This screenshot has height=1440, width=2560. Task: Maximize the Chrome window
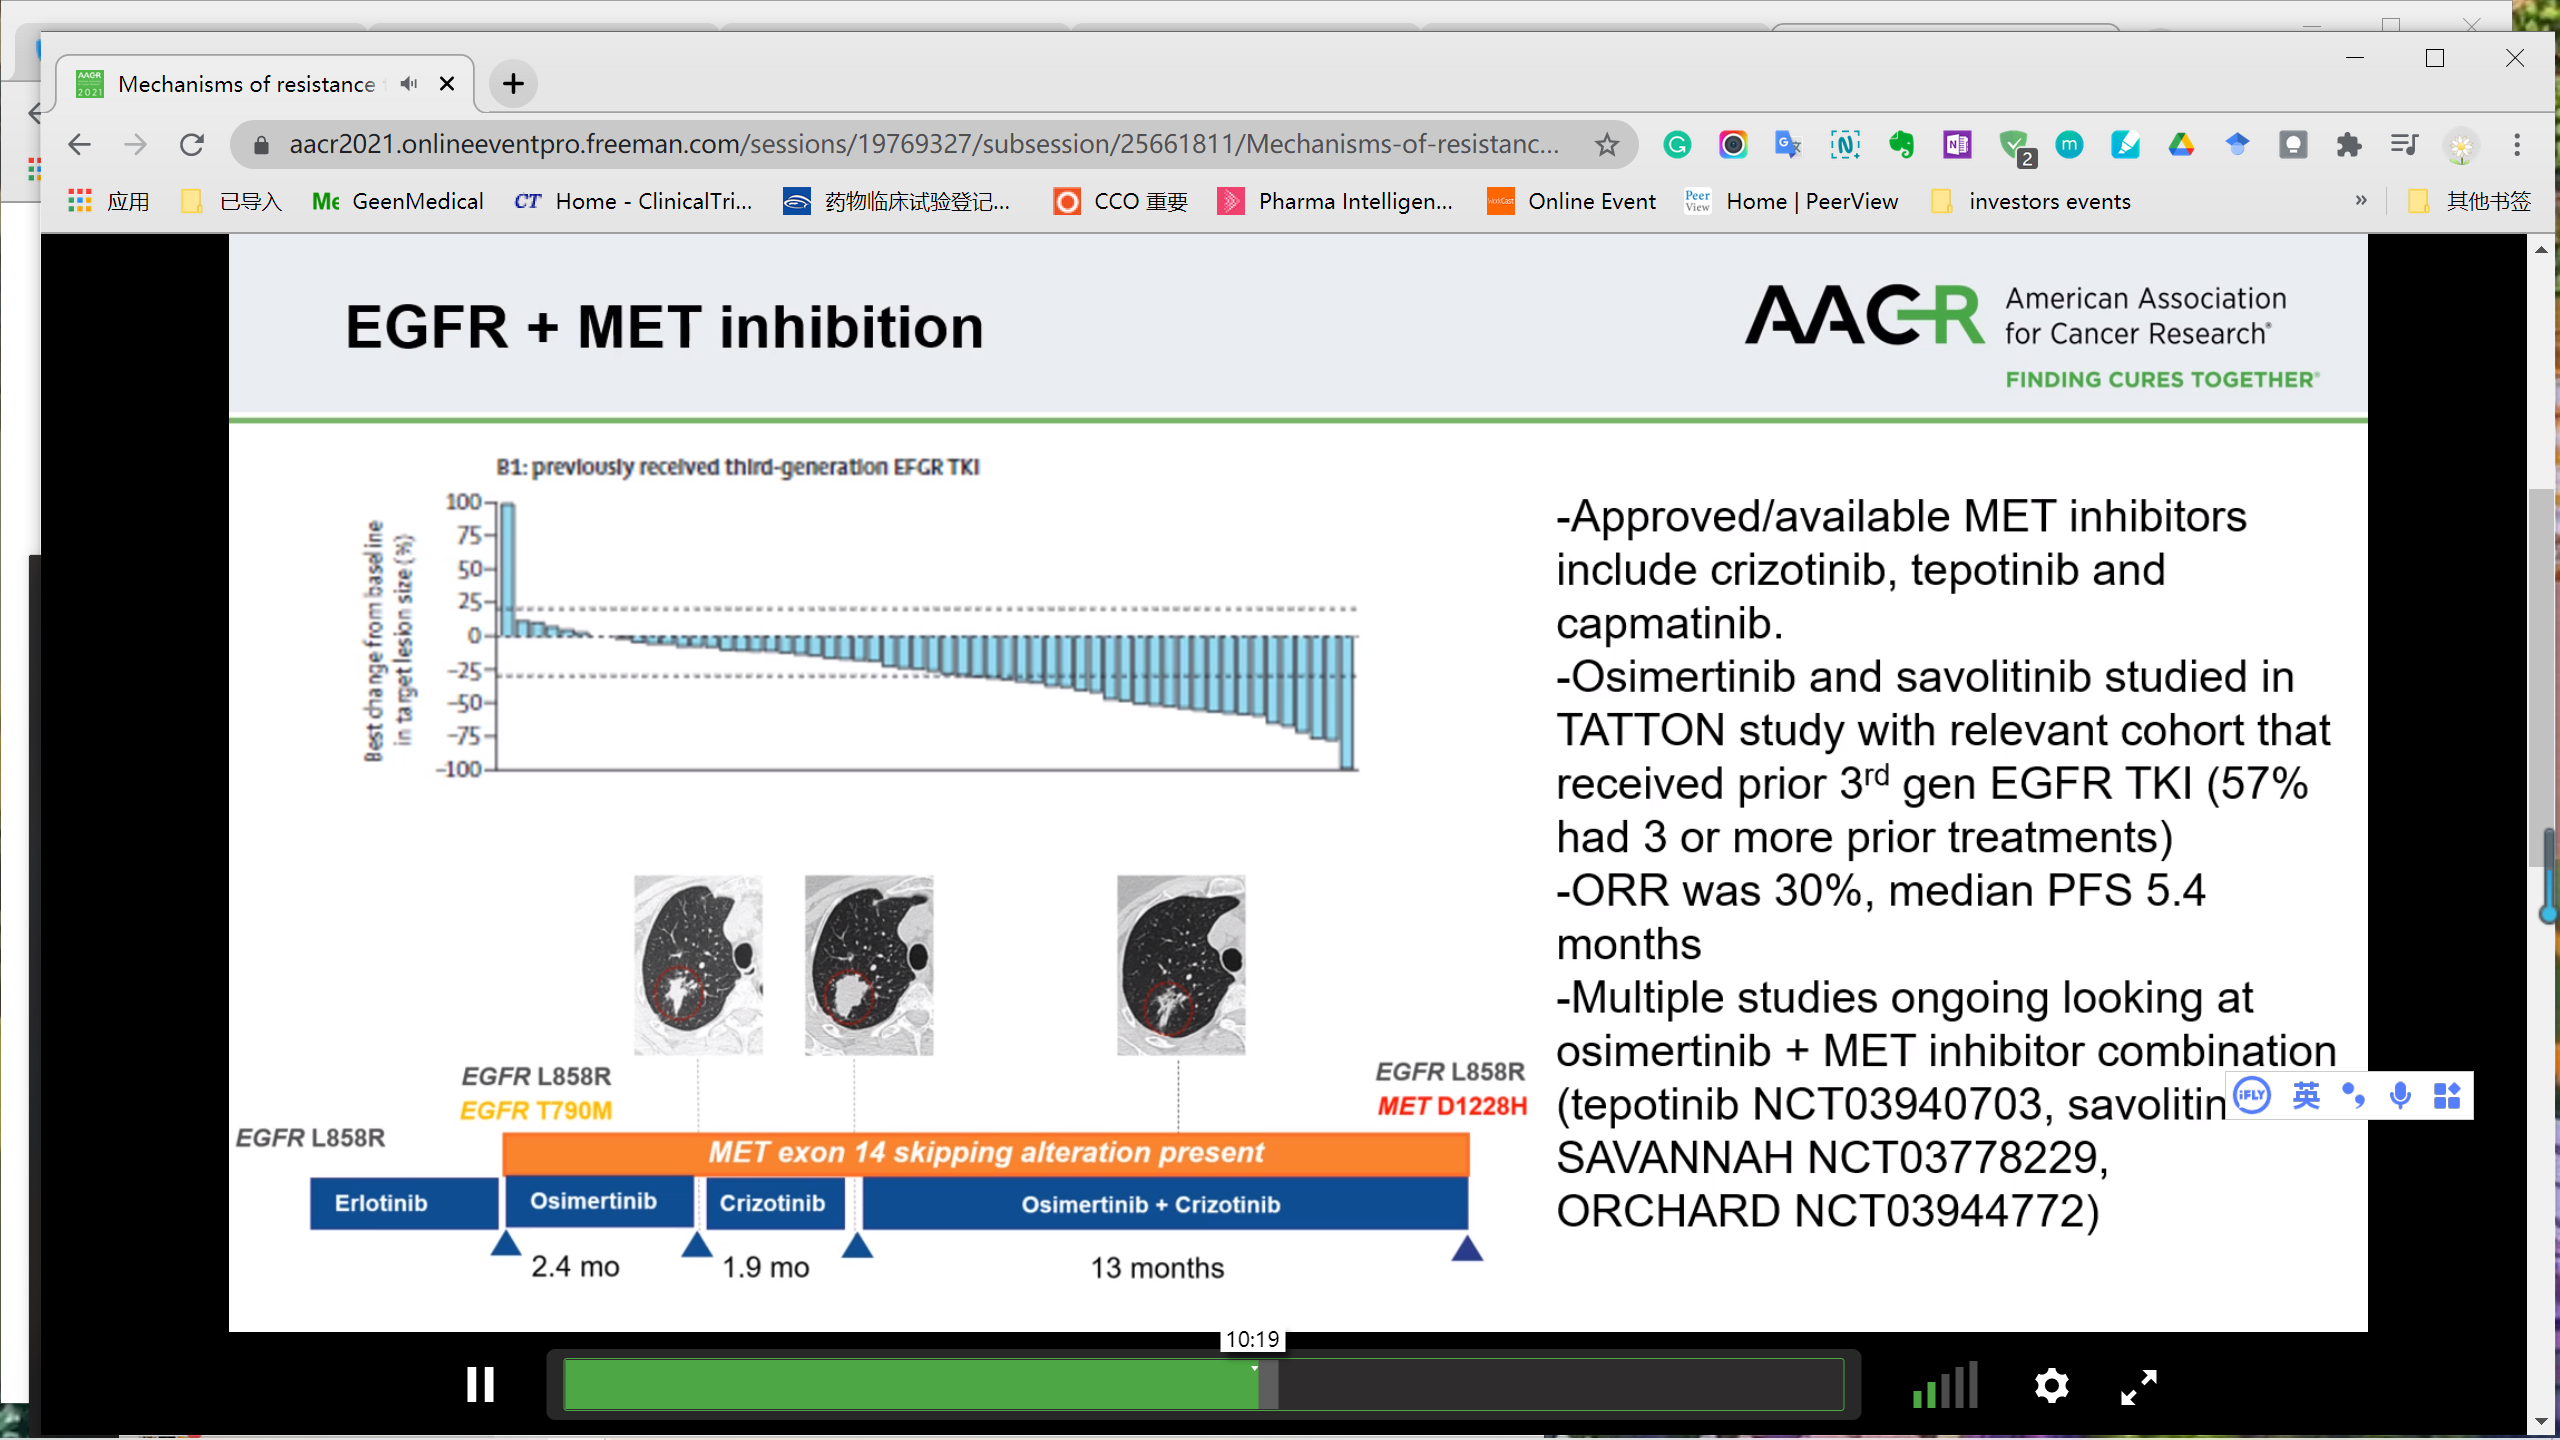click(2435, 58)
